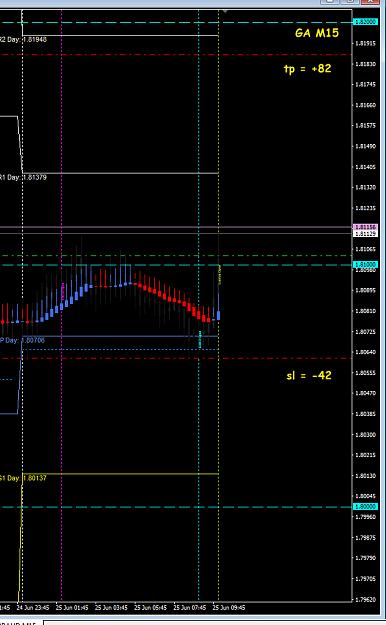
Task: Click the 25 Jun 01:45 time axis label
Action: 72,608
